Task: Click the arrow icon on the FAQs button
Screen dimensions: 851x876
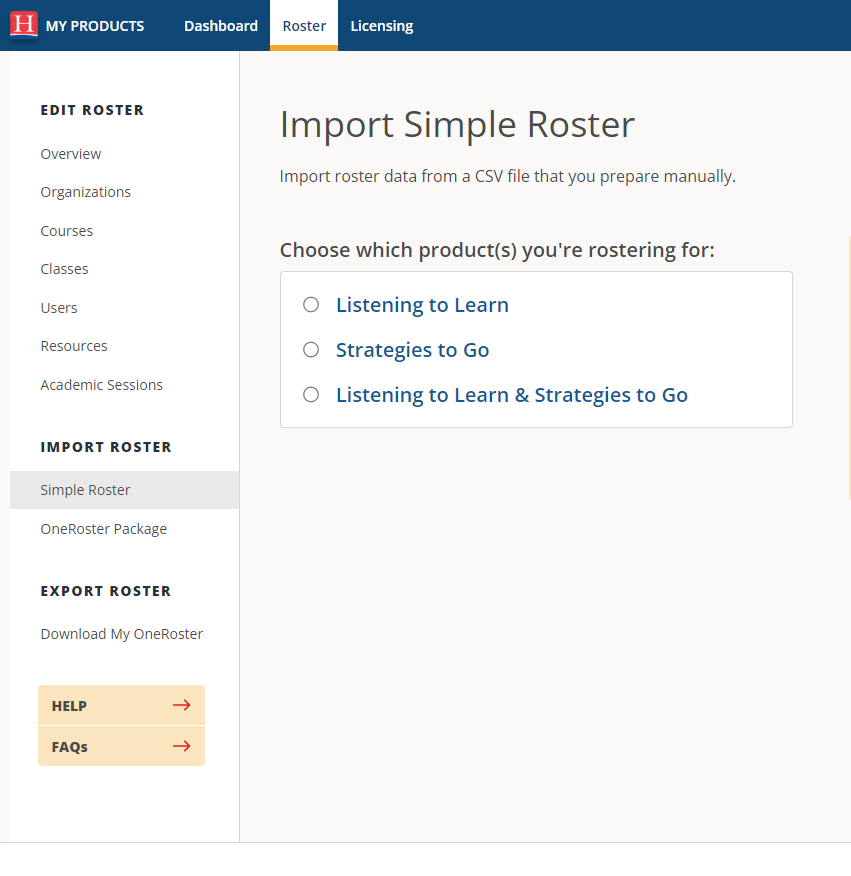Action: coord(180,746)
